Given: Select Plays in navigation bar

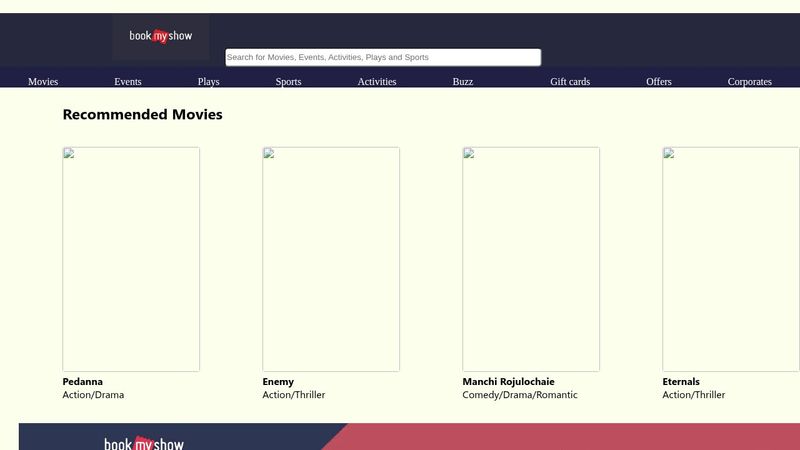Looking at the screenshot, I should click(208, 82).
